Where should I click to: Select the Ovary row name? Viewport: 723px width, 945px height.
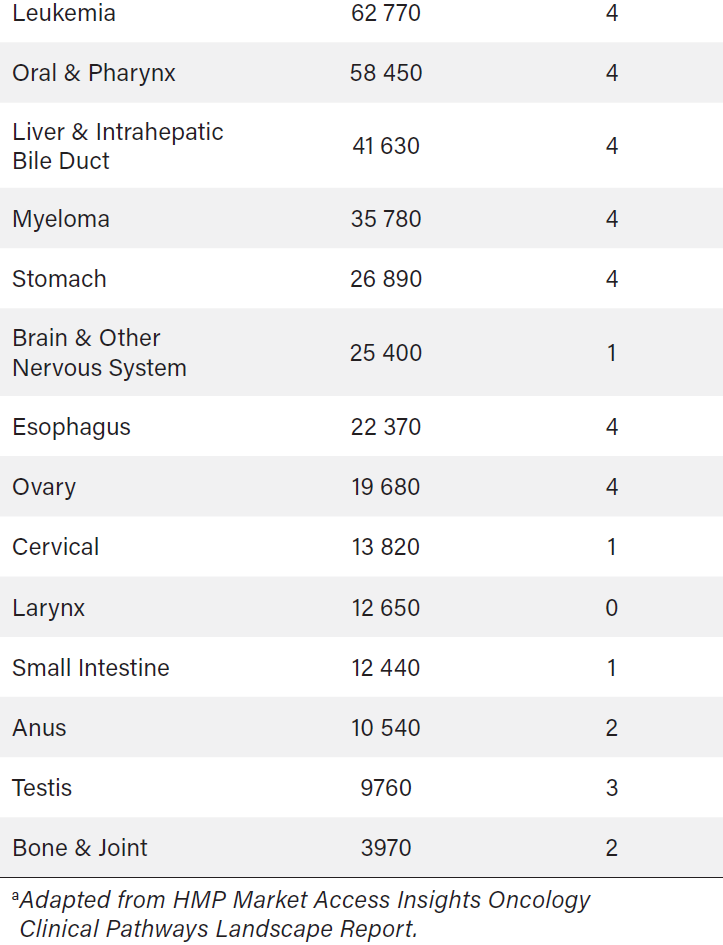(x=44, y=487)
